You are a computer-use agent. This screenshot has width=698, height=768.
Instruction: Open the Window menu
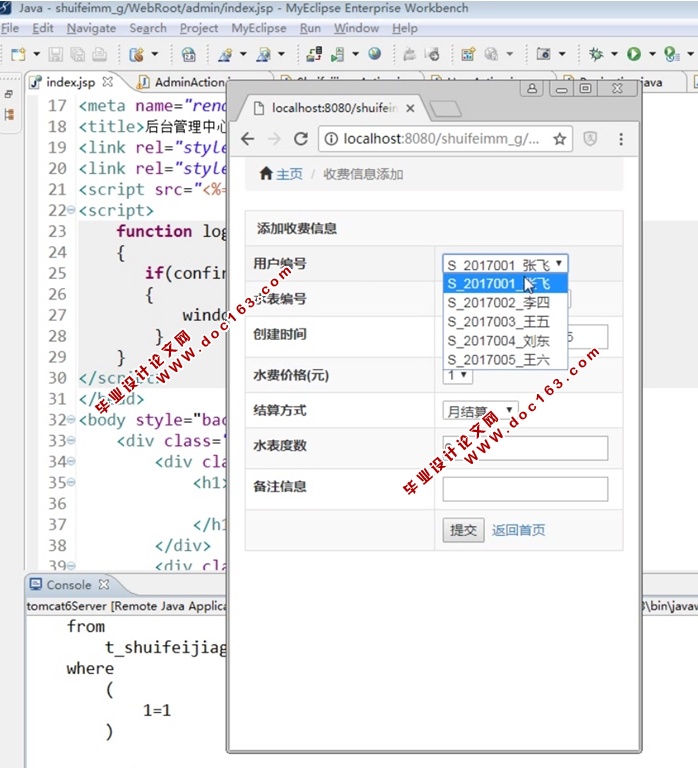coord(356,28)
